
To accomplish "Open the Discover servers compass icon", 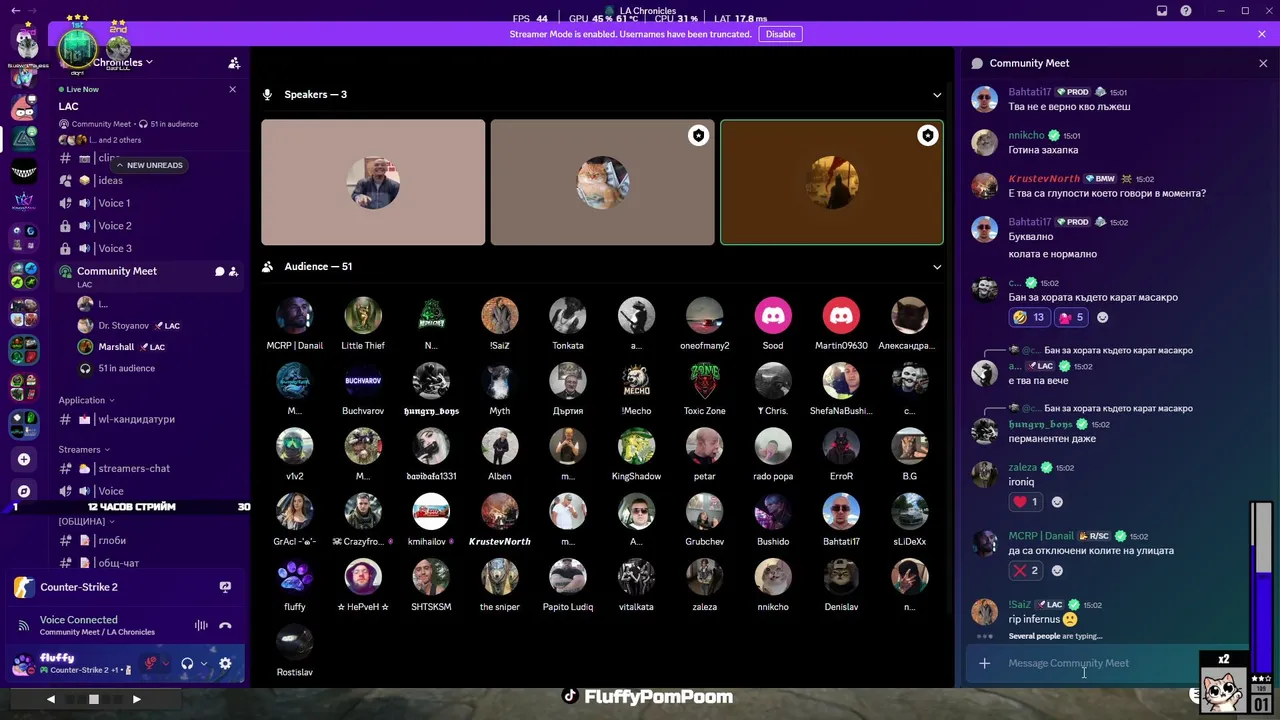I will [24, 491].
